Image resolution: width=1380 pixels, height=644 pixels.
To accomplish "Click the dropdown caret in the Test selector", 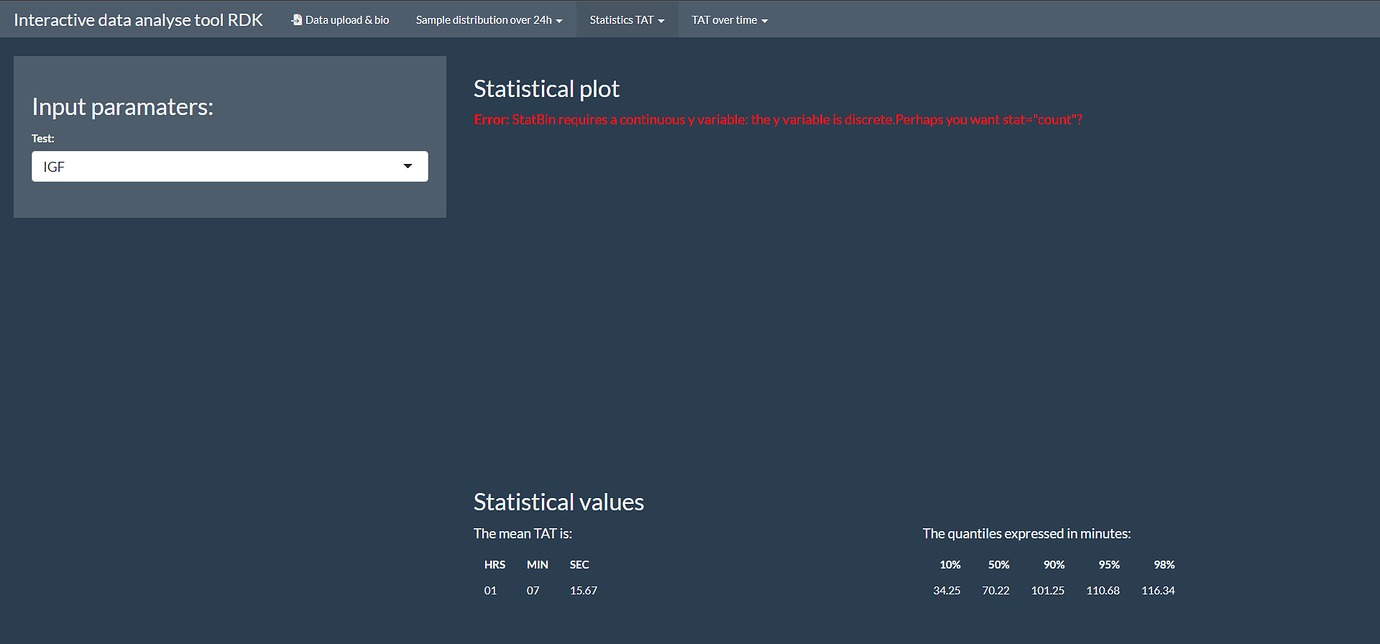I will (x=407, y=166).
